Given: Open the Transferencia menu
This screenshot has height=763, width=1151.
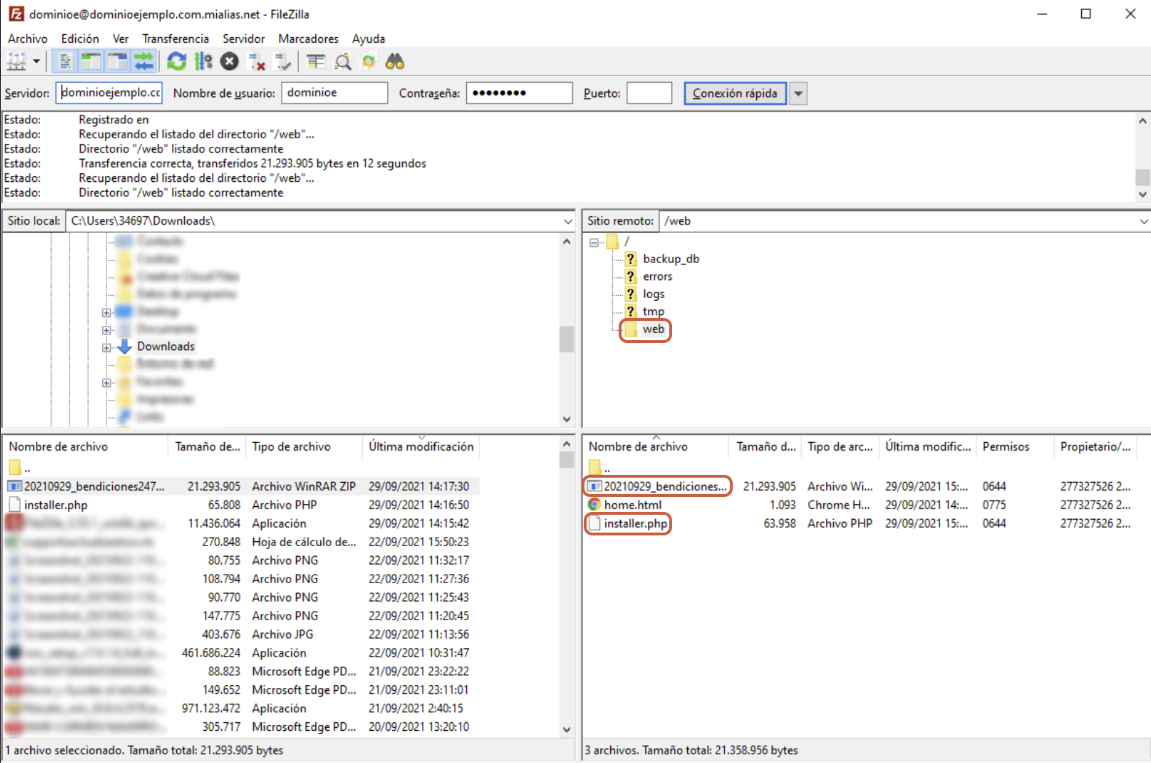Looking at the screenshot, I should pyautogui.click(x=175, y=38).
